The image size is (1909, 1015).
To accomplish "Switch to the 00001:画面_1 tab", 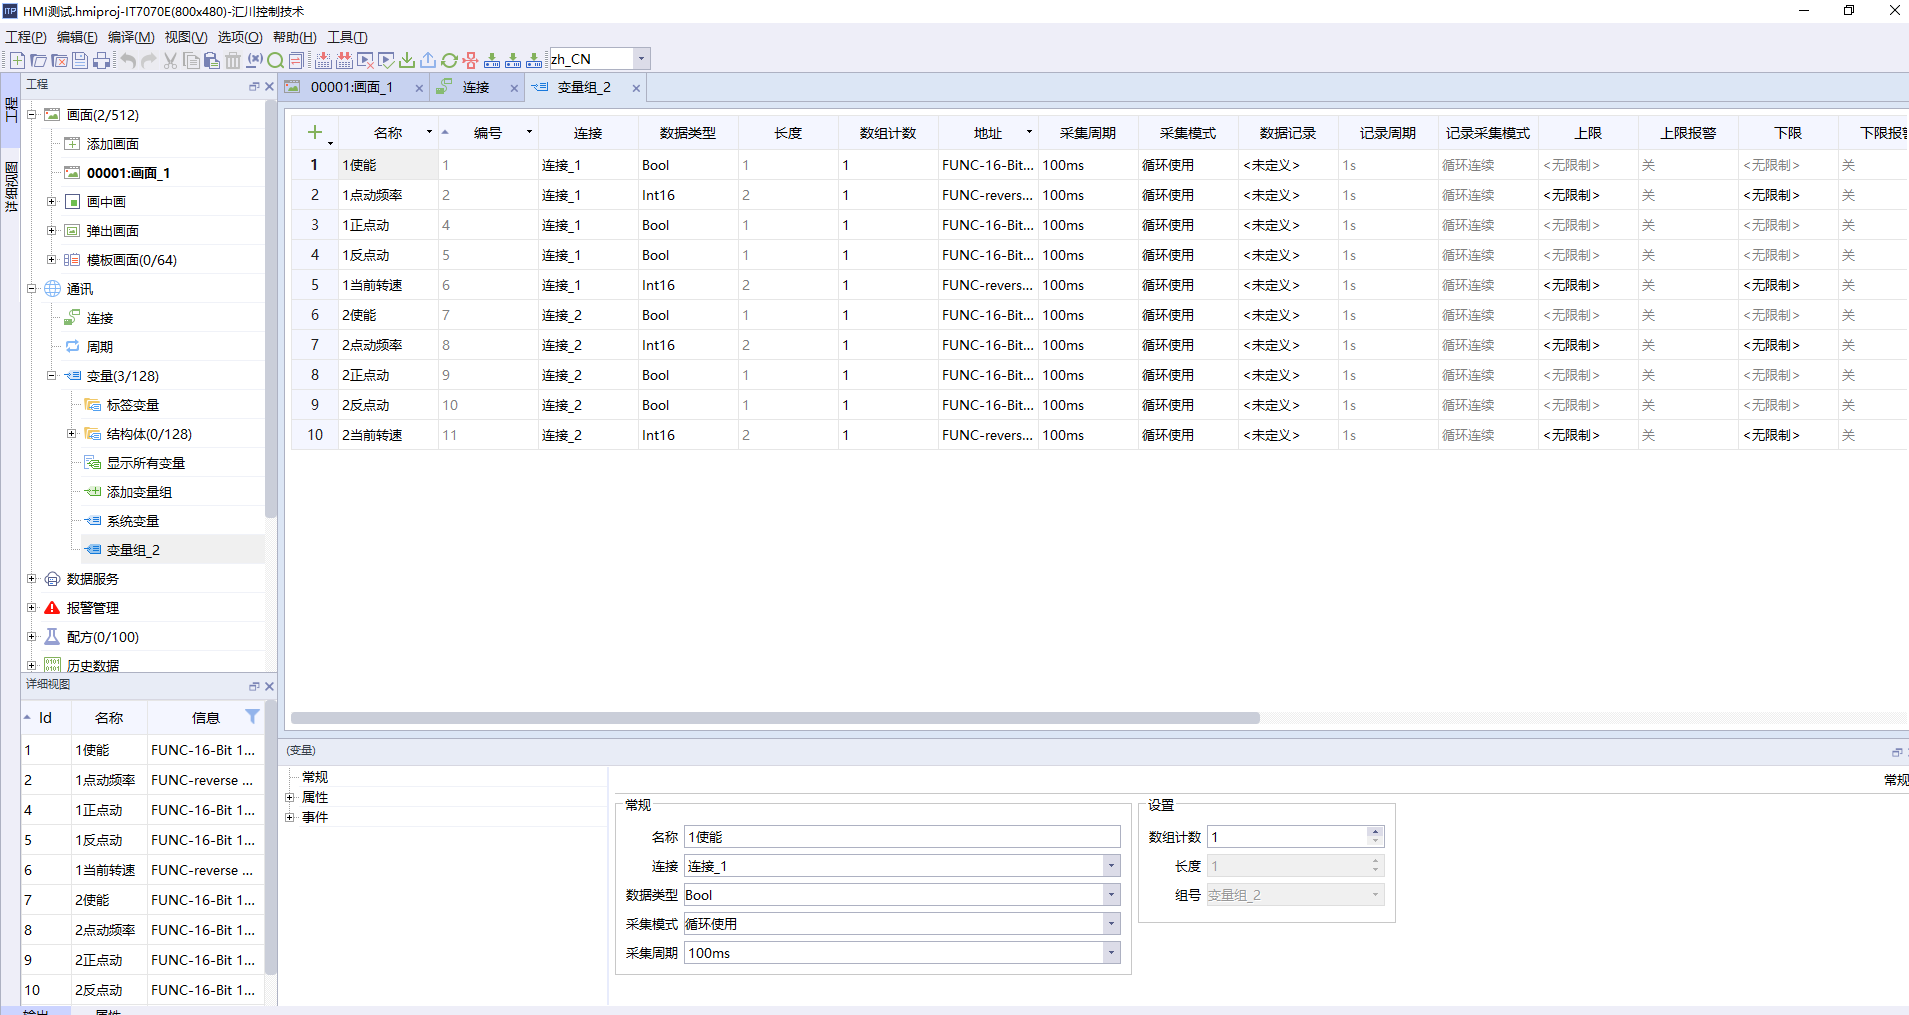I will (x=351, y=88).
